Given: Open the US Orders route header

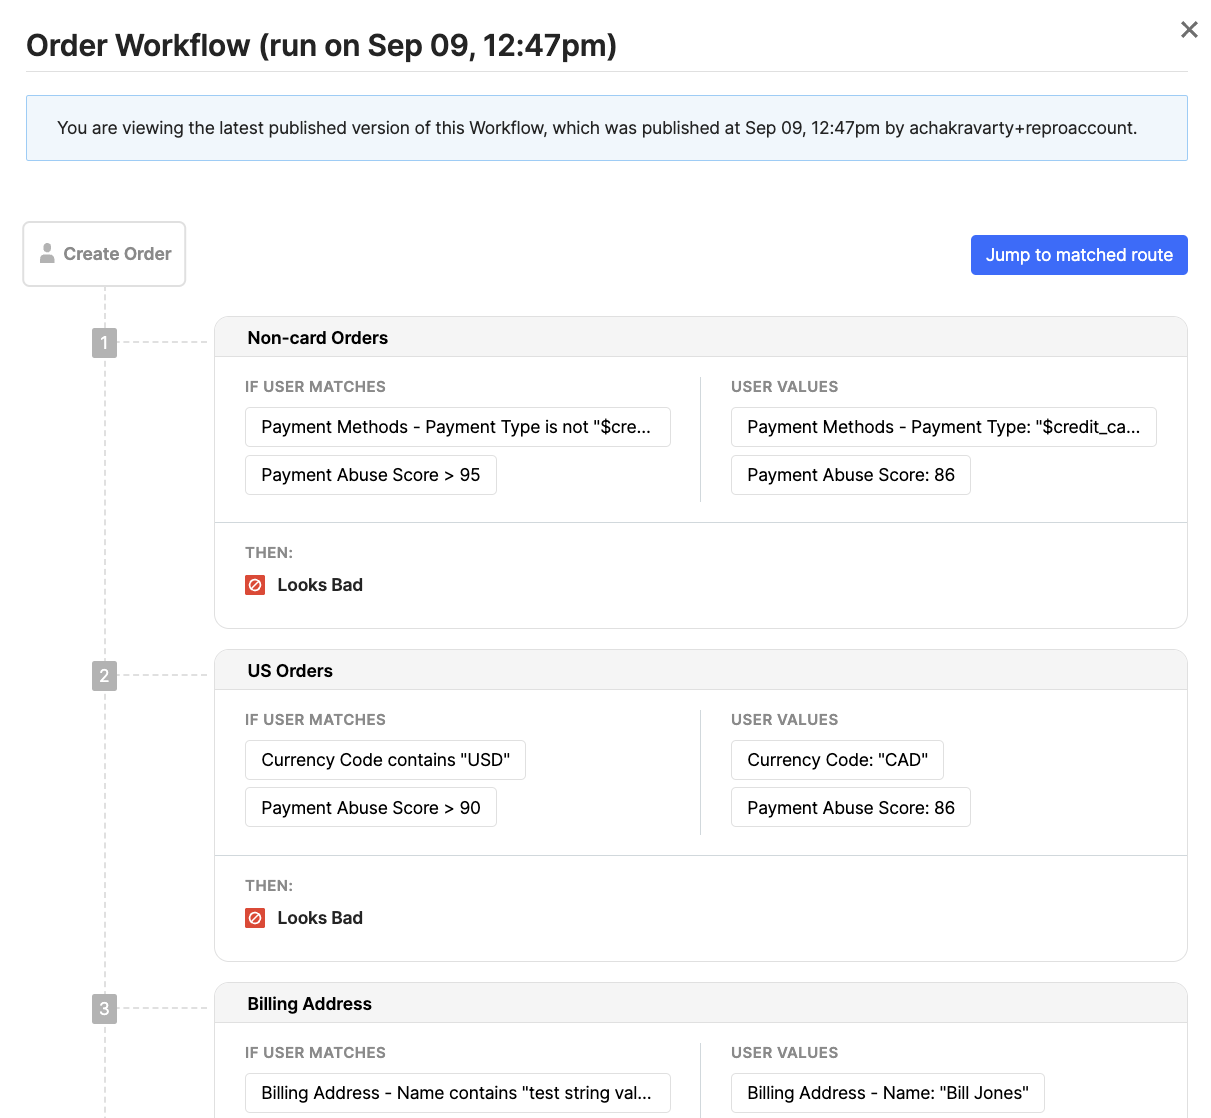Looking at the screenshot, I should (701, 671).
